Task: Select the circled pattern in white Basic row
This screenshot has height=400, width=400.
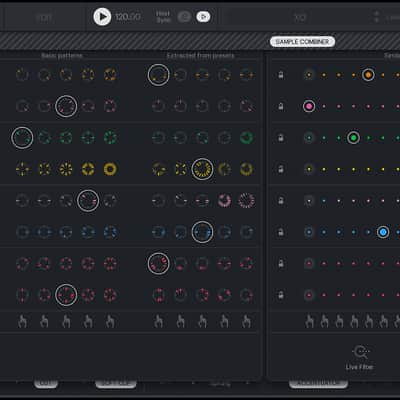Action: pos(88,201)
